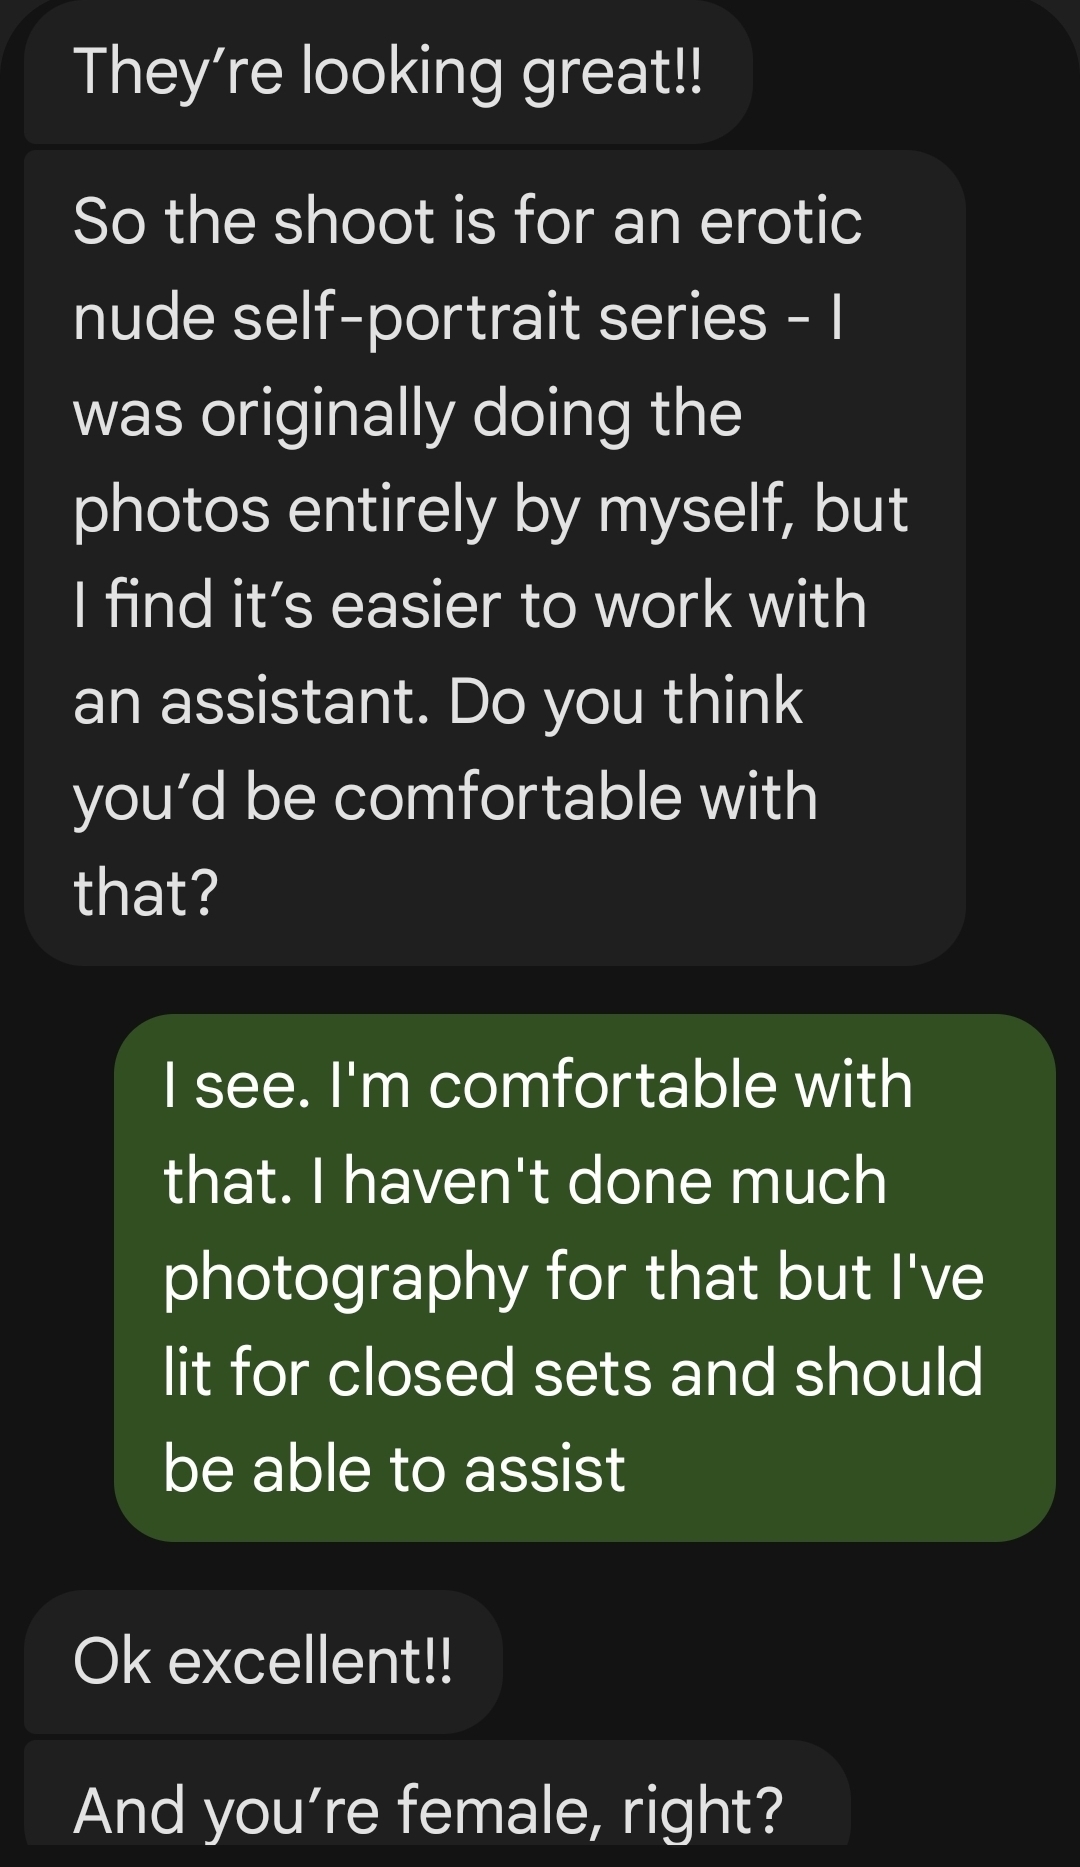The height and width of the screenshot is (1867, 1080).
Task: Click the line "I find it's easier to work with"
Action: coord(469,605)
